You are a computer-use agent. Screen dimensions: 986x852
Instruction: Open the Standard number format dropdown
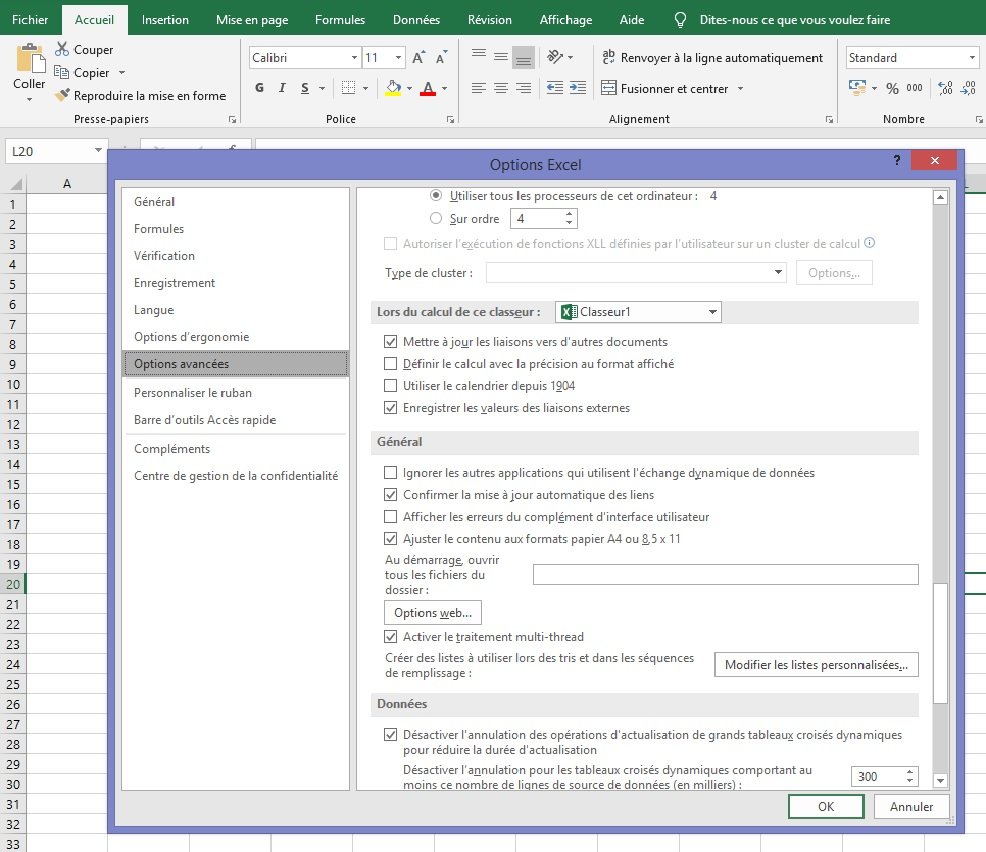coord(972,58)
